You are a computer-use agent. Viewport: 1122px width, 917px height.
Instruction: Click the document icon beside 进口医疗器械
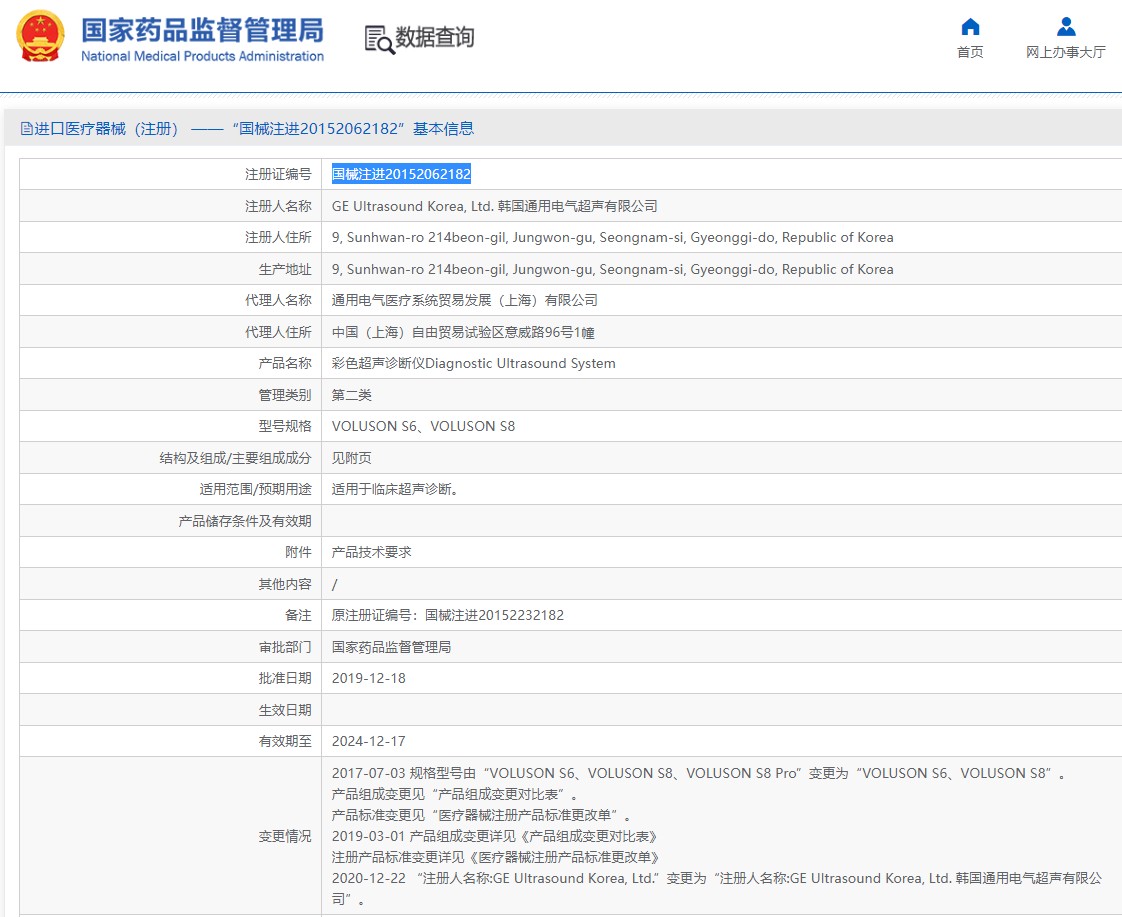pyautogui.click(x=26, y=129)
